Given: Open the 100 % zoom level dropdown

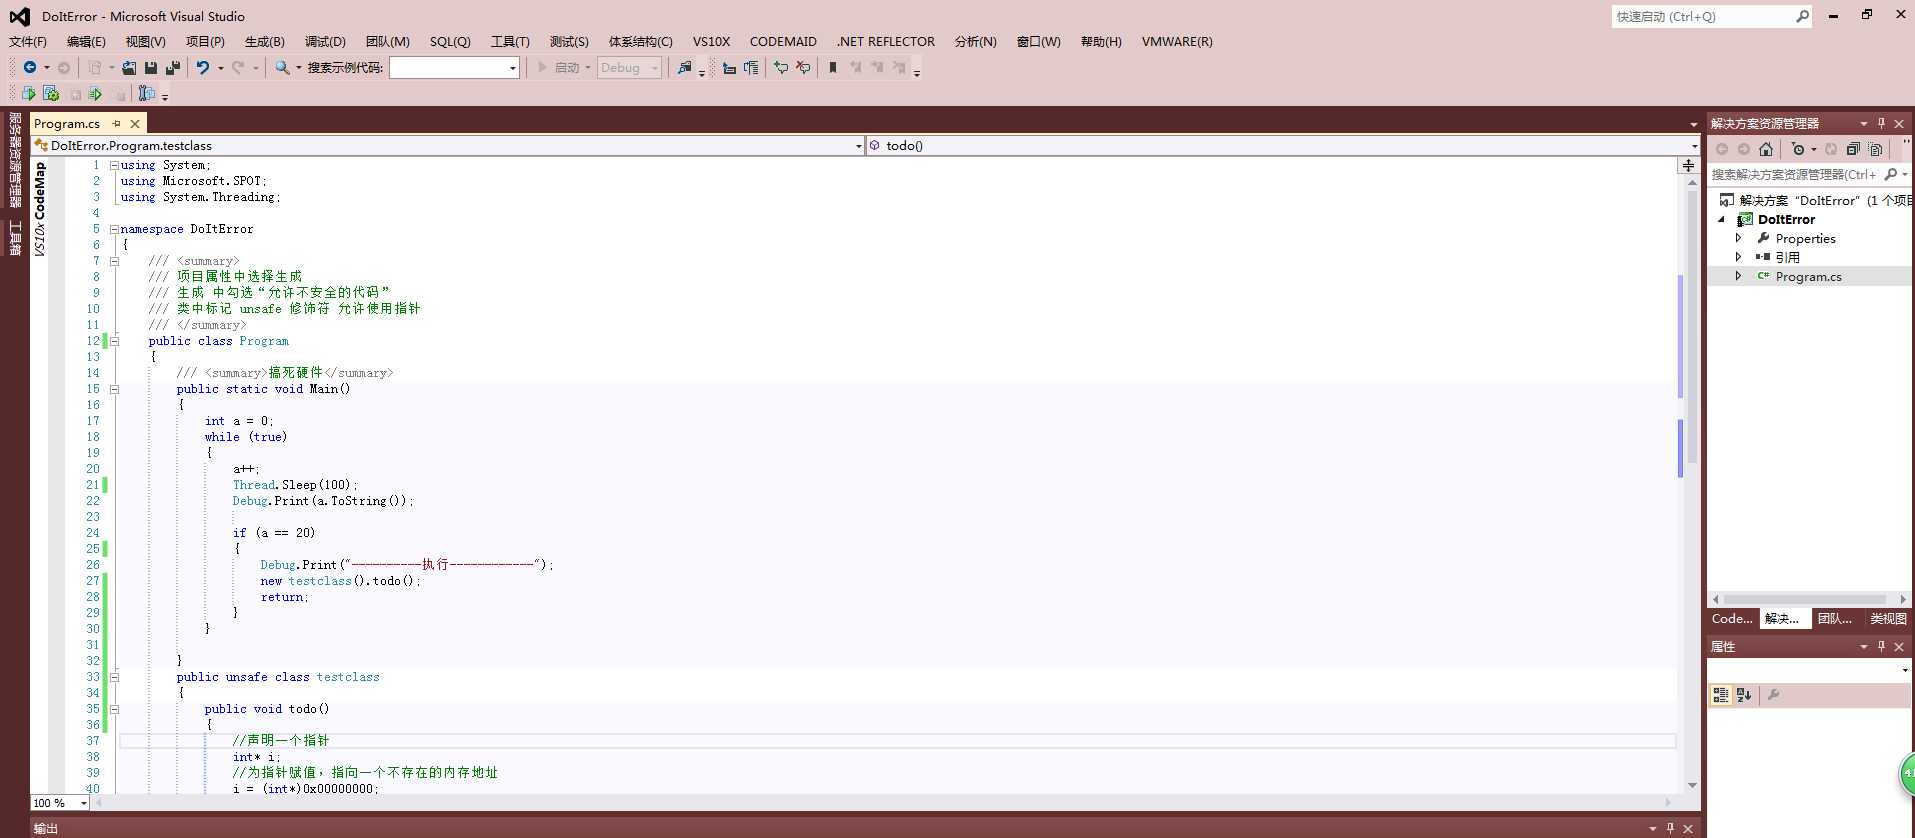Looking at the screenshot, I should click(x=84, y=803).
